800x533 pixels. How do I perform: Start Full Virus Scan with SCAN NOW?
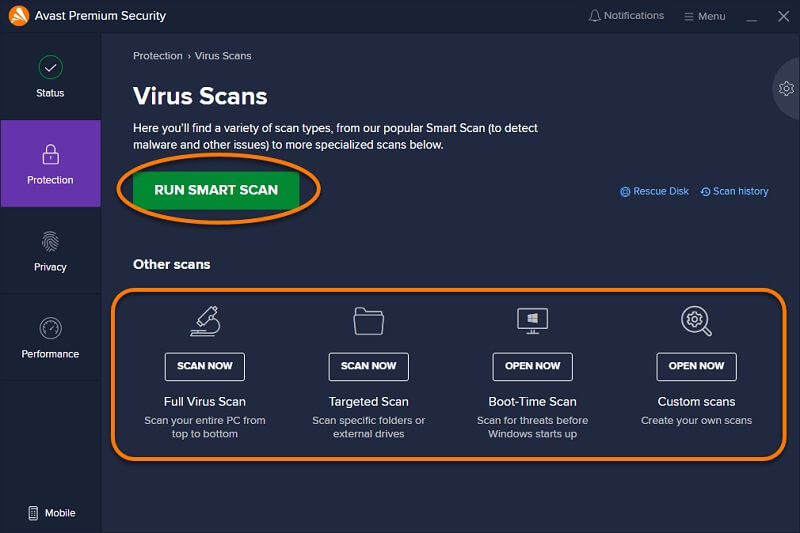pos(205,366)
